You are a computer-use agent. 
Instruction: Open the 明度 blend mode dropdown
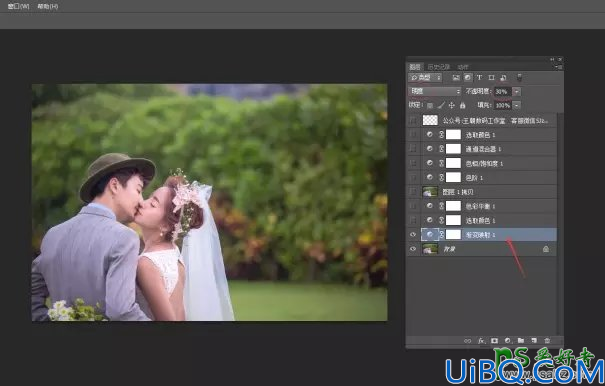(434, 91)
